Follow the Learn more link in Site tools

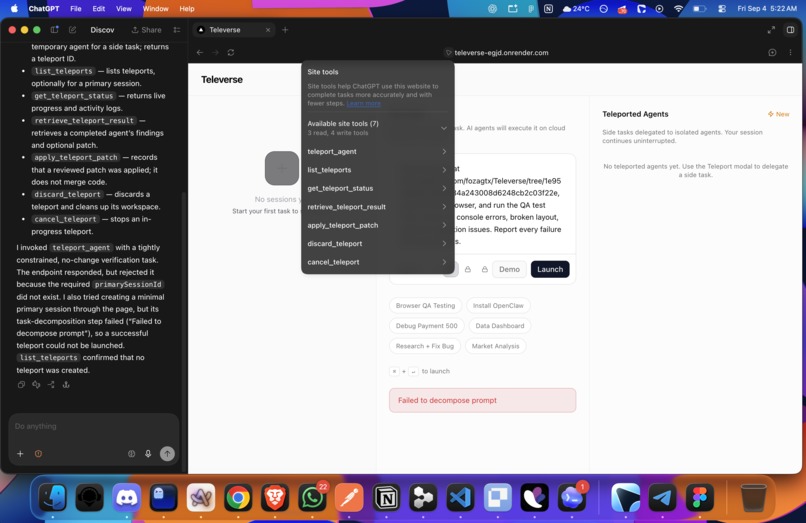[363, 103]
